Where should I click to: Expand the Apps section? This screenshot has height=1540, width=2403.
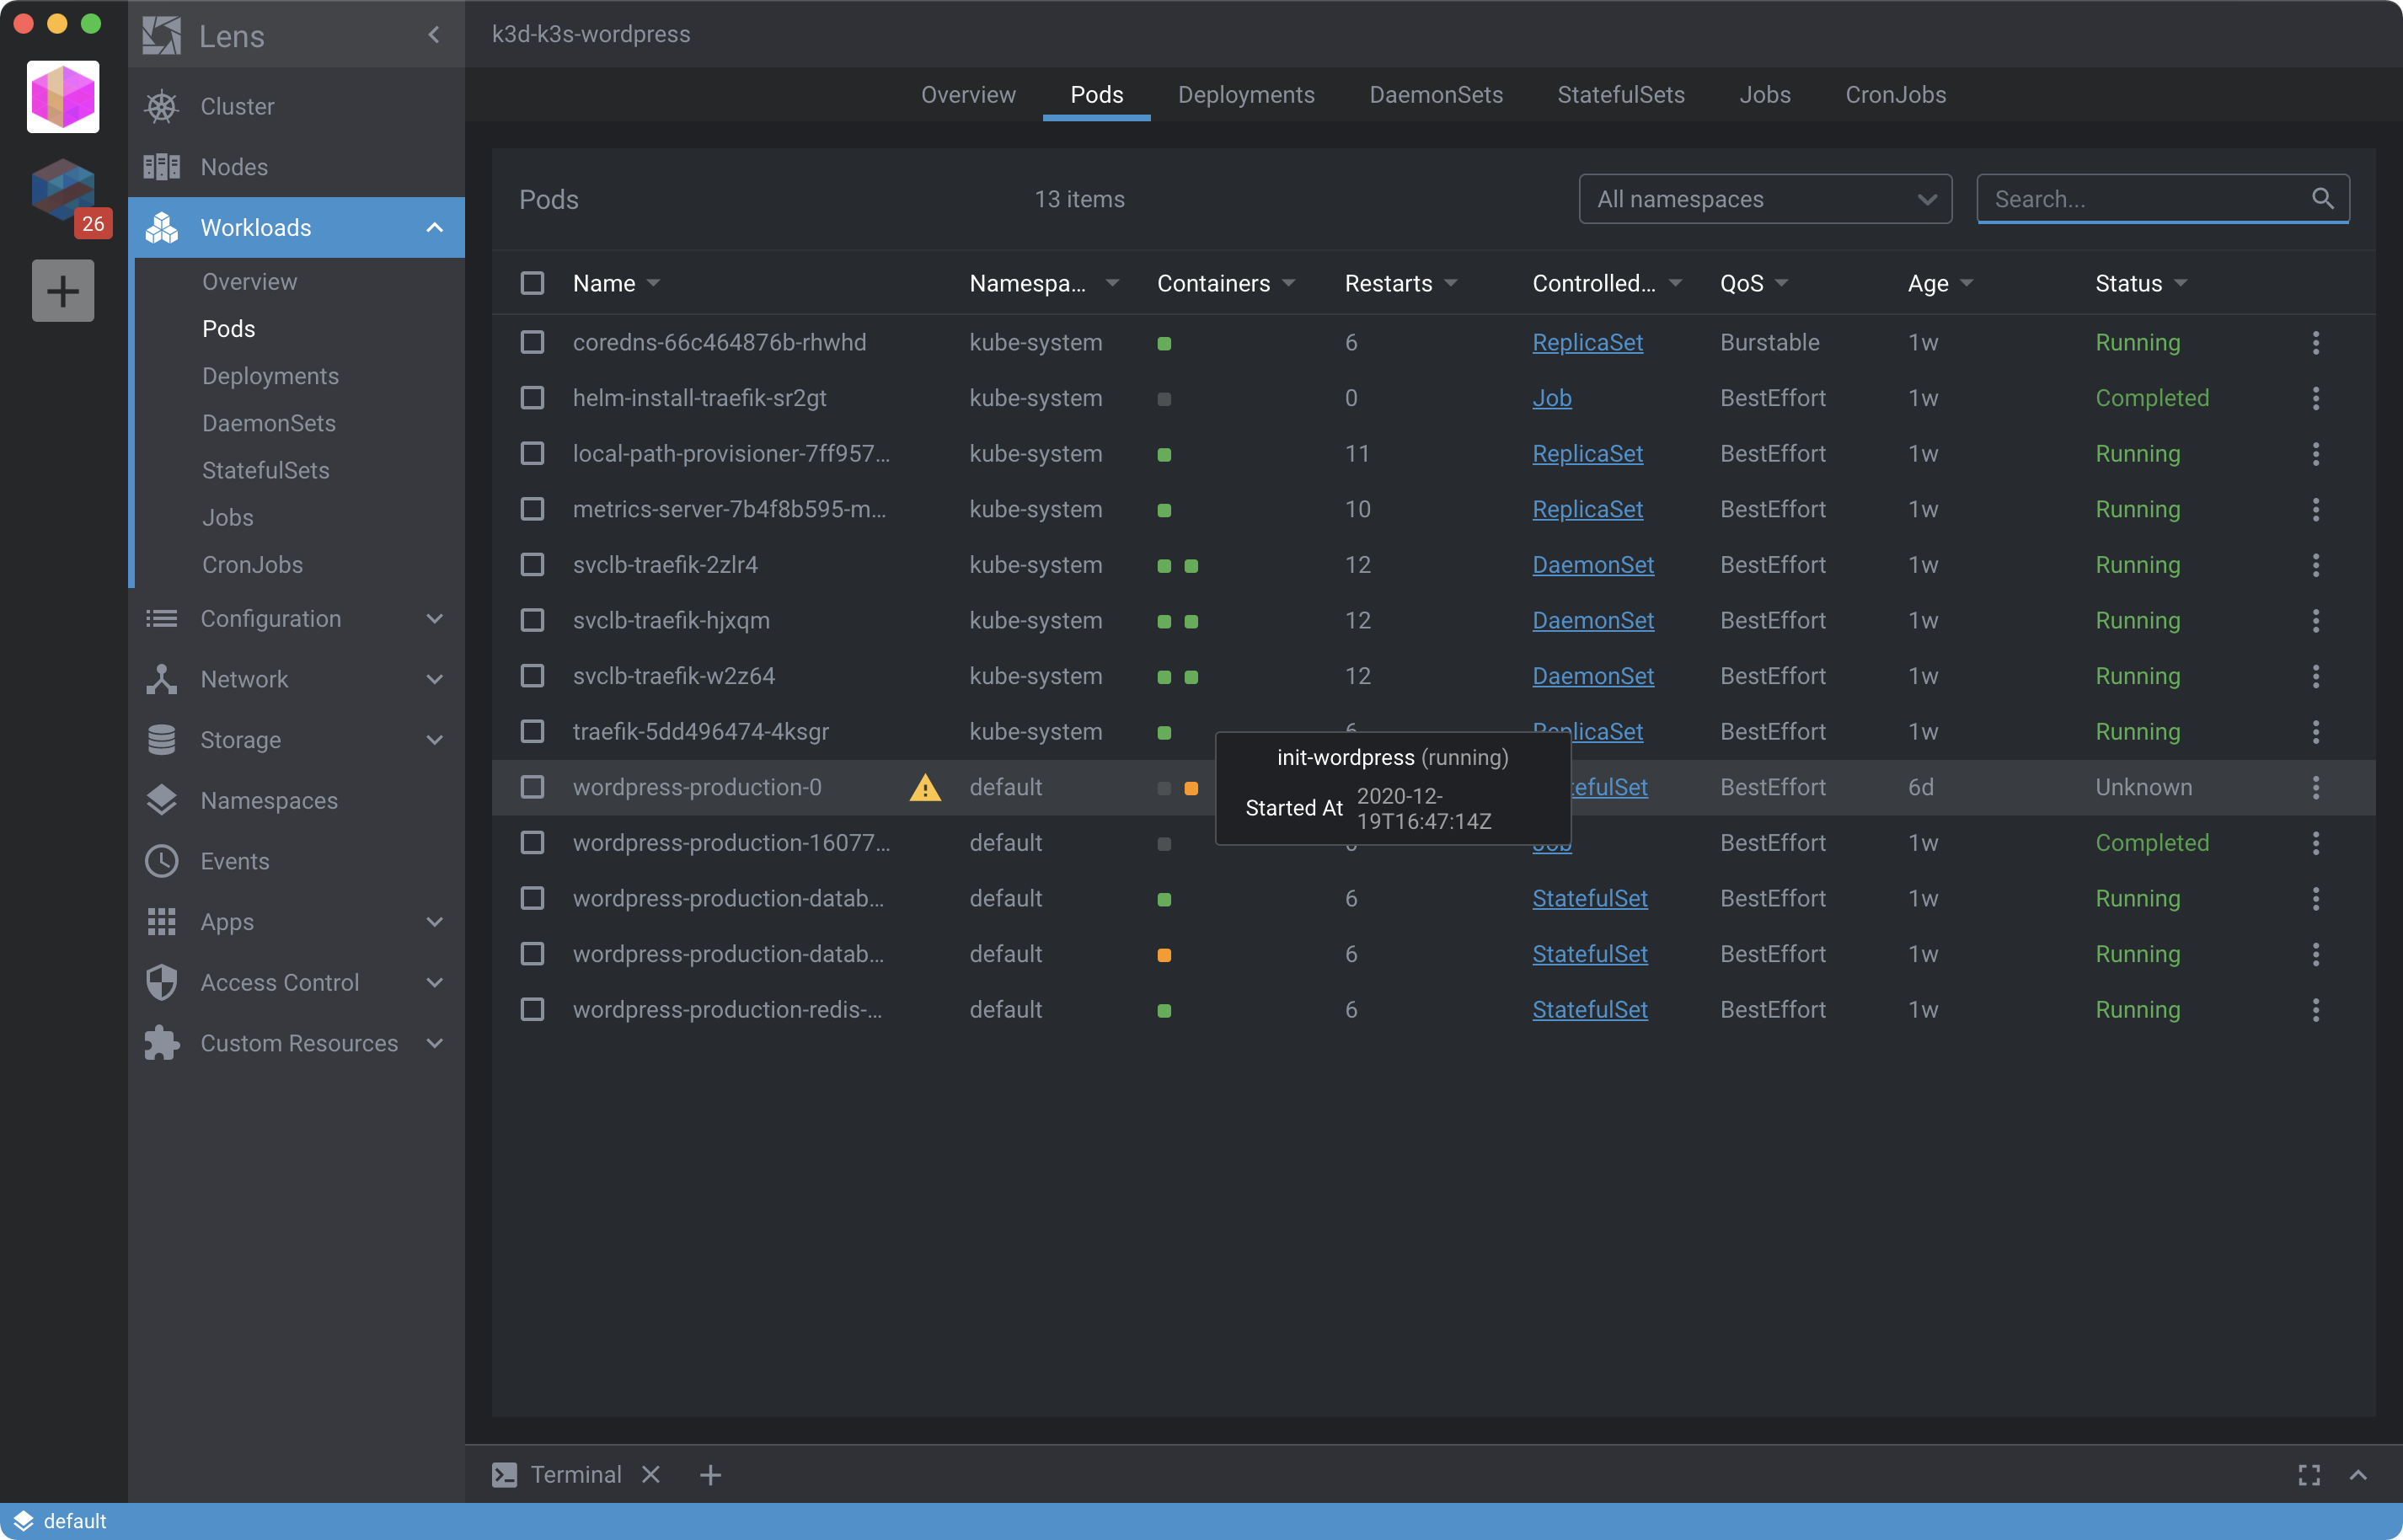pos(434,922)
